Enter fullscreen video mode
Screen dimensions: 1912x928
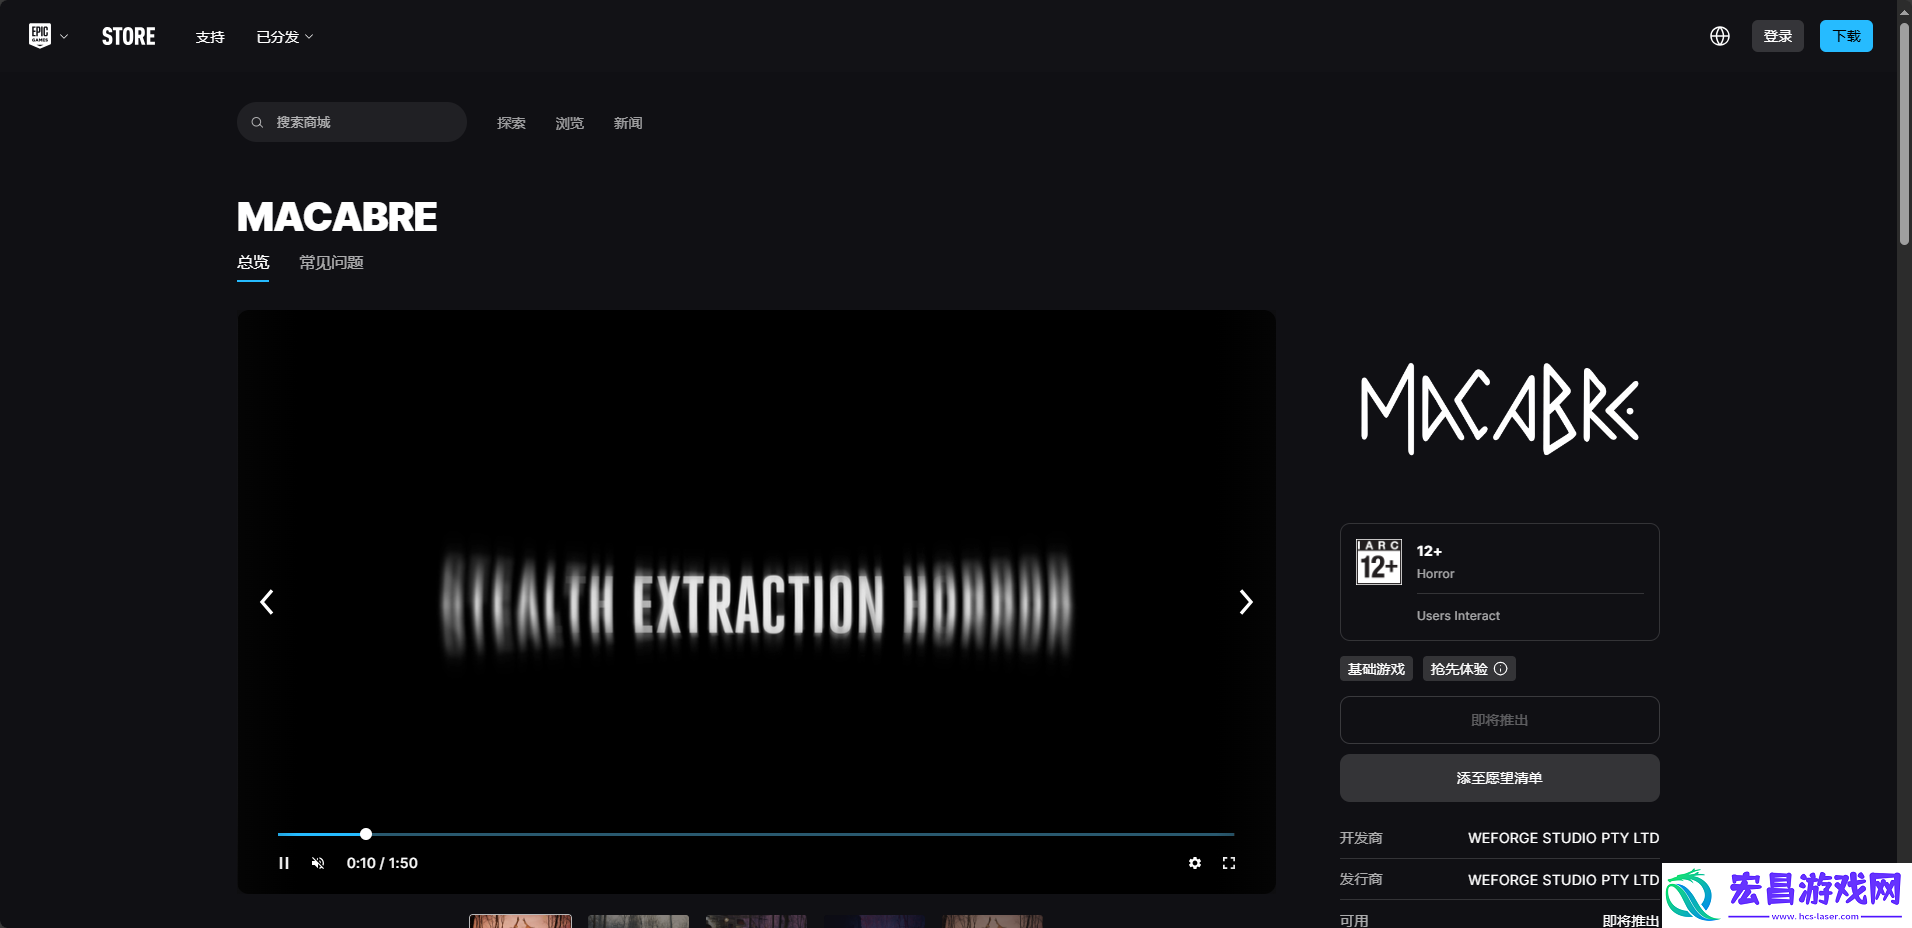click(x=1229, y=863)
